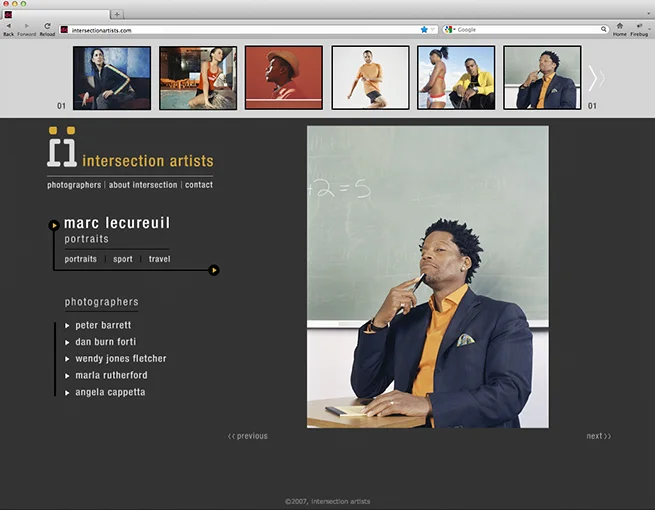This screenshot has width=655, height=510.
Task: Go to the next photo
Action: tap(599, 436)
